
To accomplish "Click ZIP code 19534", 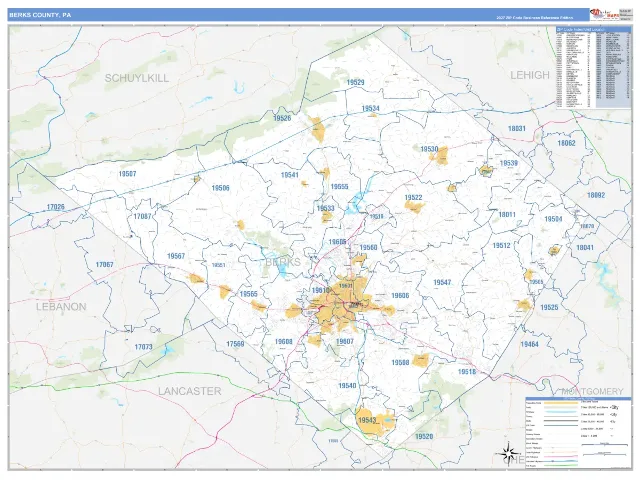I will 371,109.
